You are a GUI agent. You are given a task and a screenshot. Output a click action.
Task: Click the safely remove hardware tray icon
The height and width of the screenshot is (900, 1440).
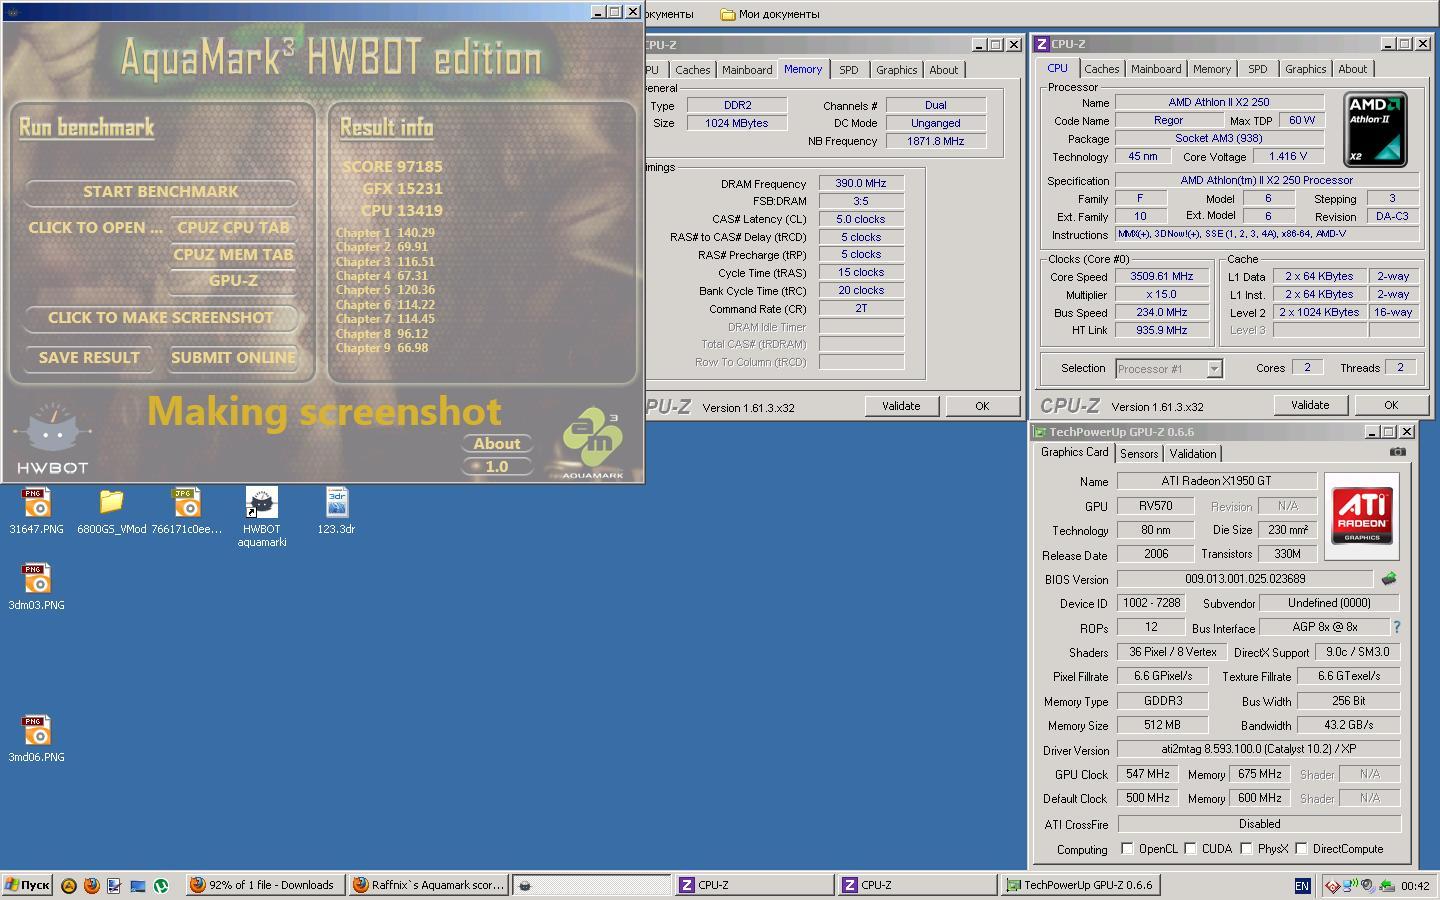coord(1386,885)
